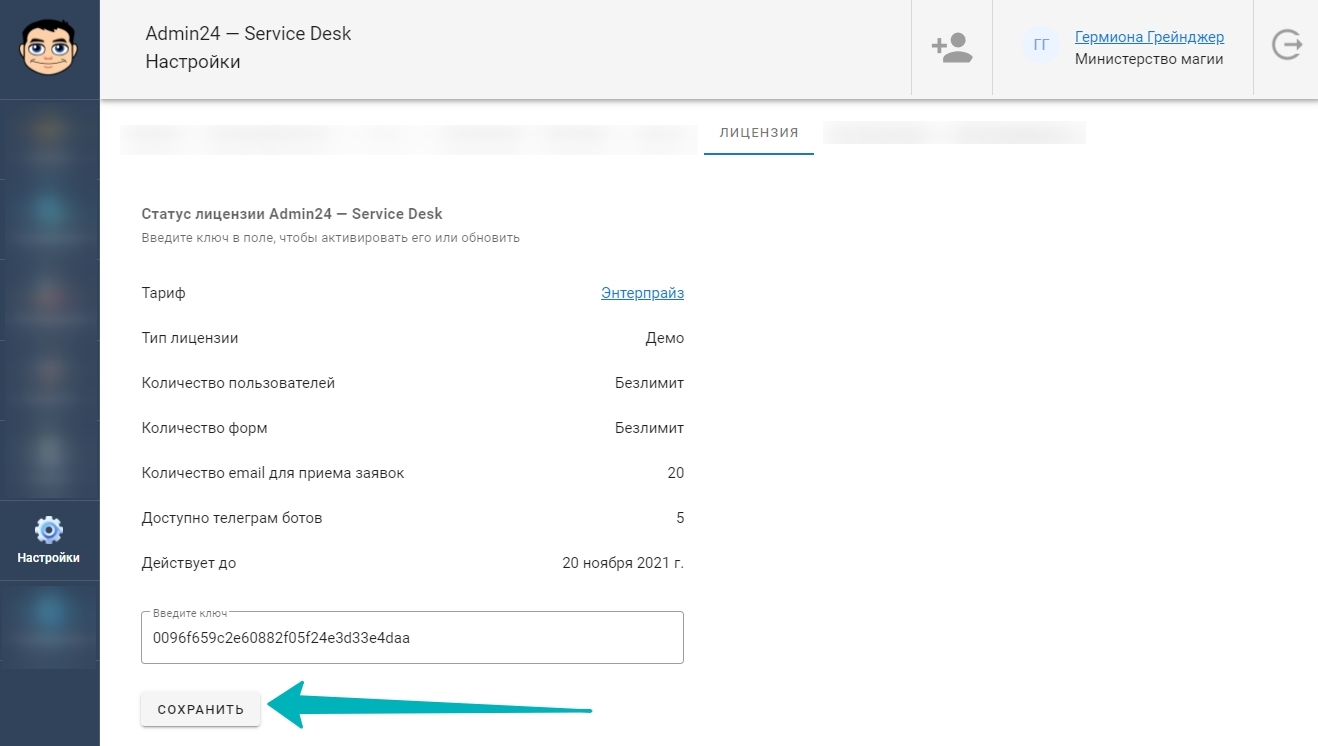The width and height of the screenshot is (1318, 746).
Task: Click the 'Тариф' row label
Action: tap(164, 293)
